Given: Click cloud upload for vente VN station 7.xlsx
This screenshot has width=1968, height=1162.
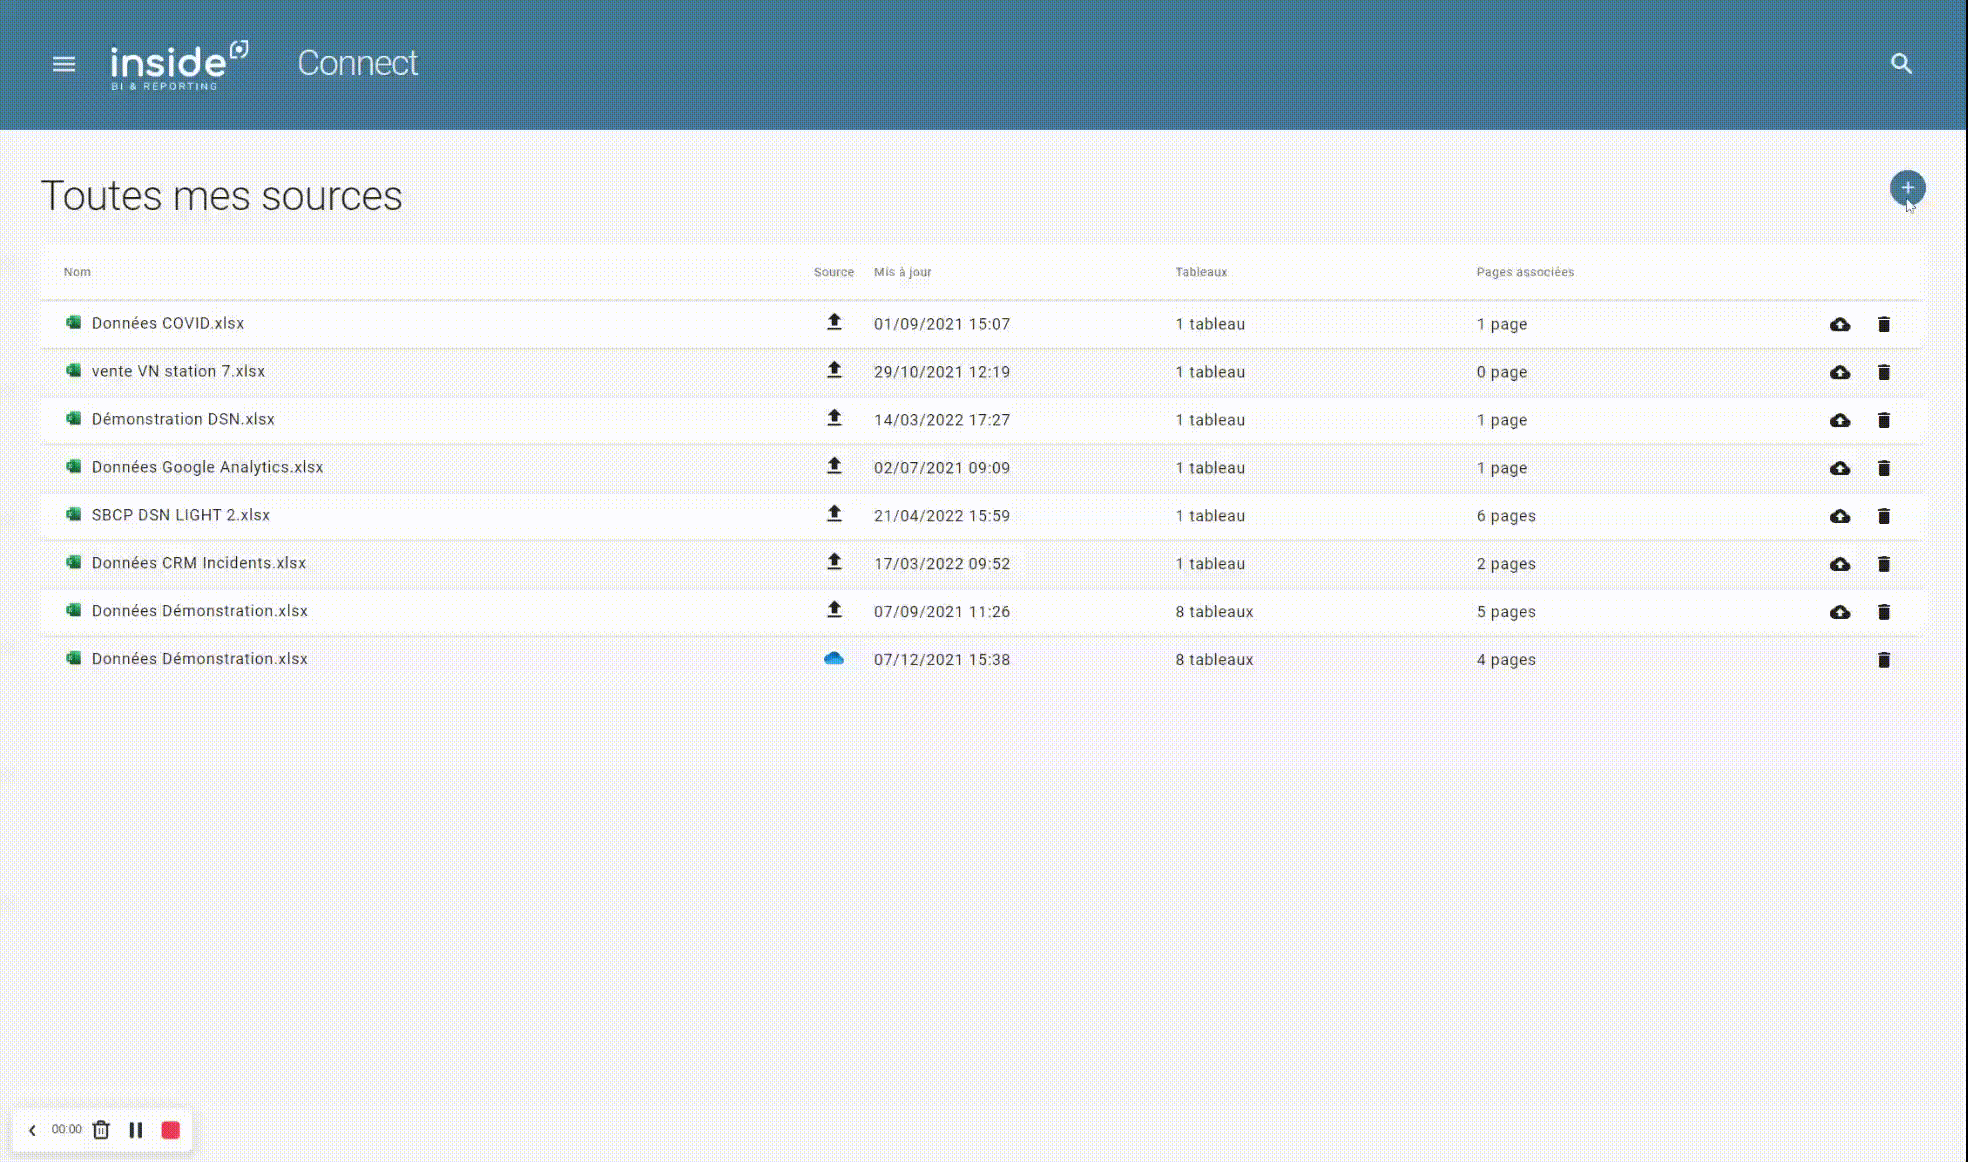Looking at the screenshot, I should pos(1840,372).
